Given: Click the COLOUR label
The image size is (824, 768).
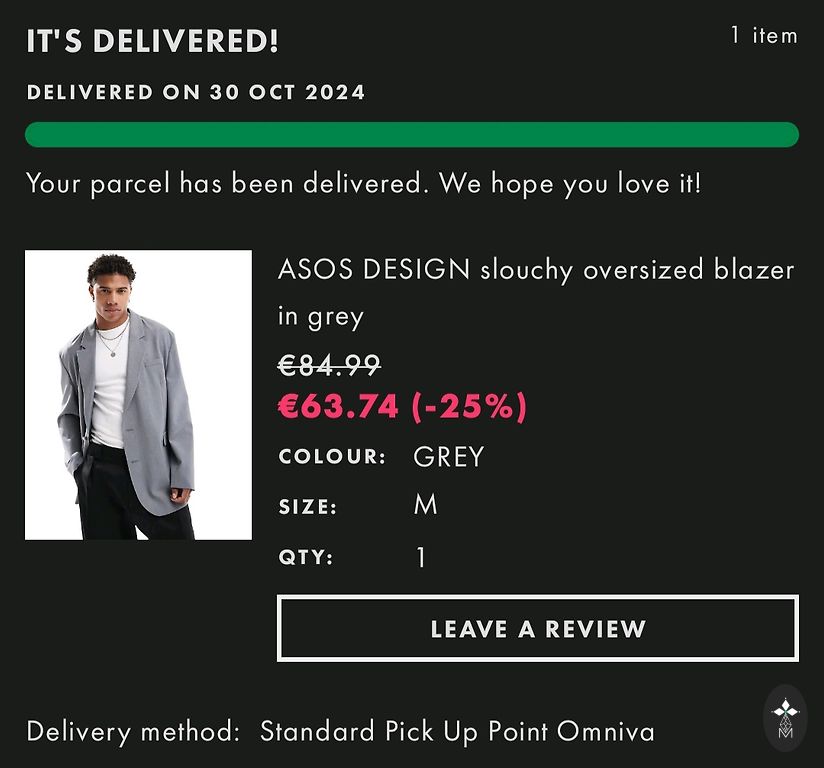Looking at the screenshot, I should coord(332,457).
